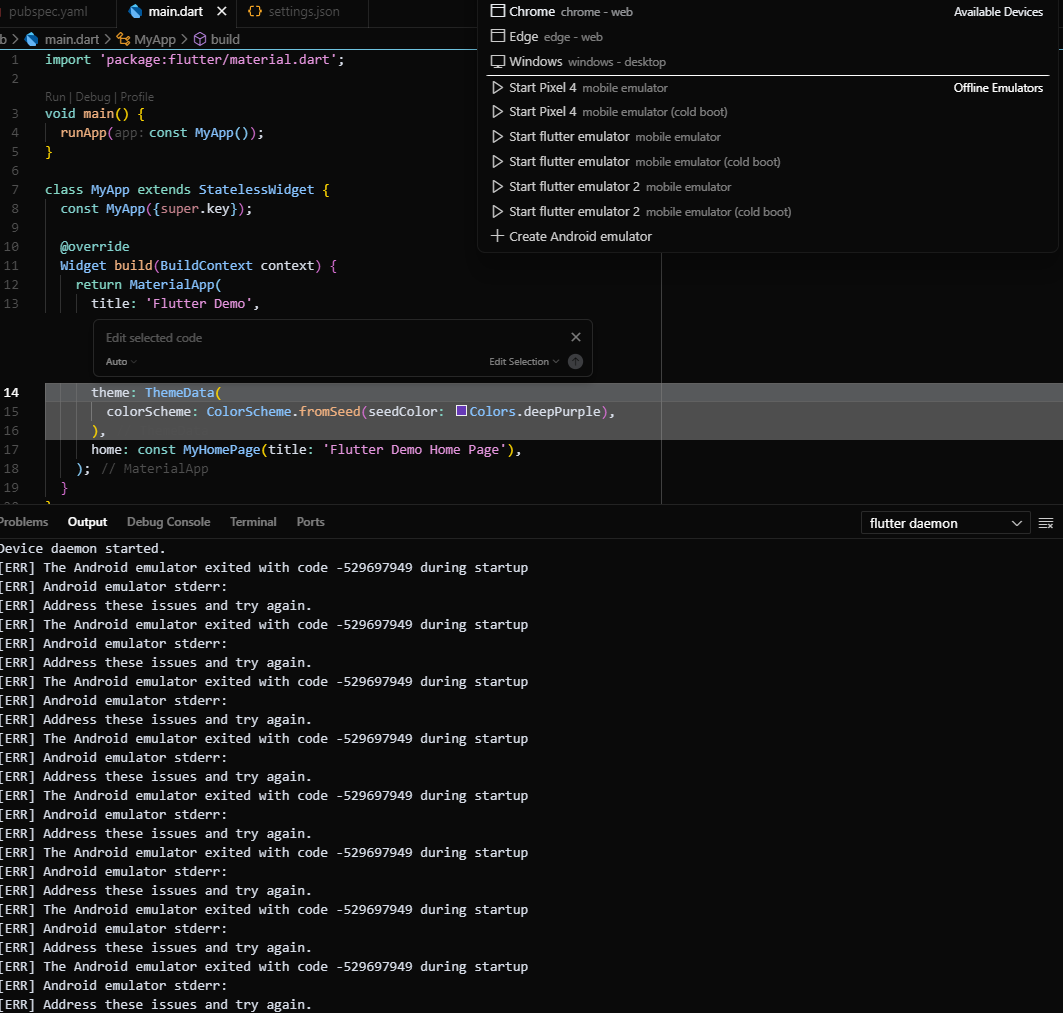Choose Windows desktop device

coord(766,62)
